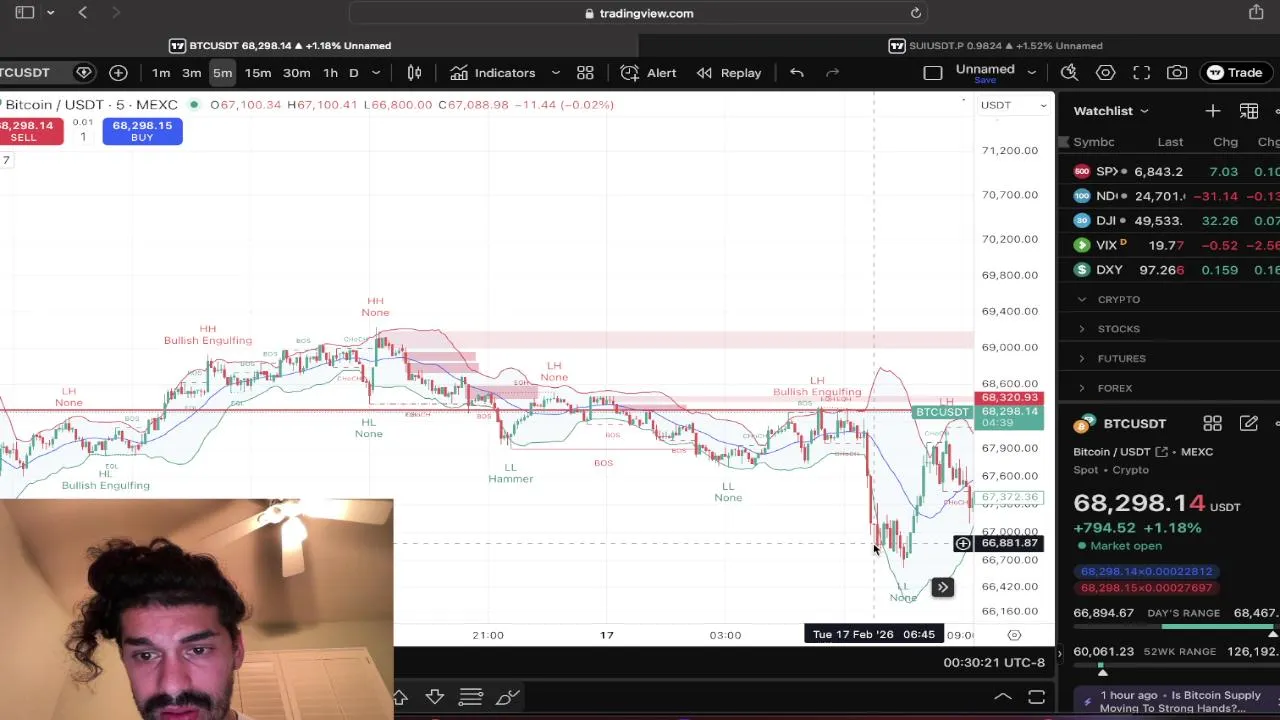Enter fullscreen chart mode
1280x720 pixels.
[x=1141, y=72]
